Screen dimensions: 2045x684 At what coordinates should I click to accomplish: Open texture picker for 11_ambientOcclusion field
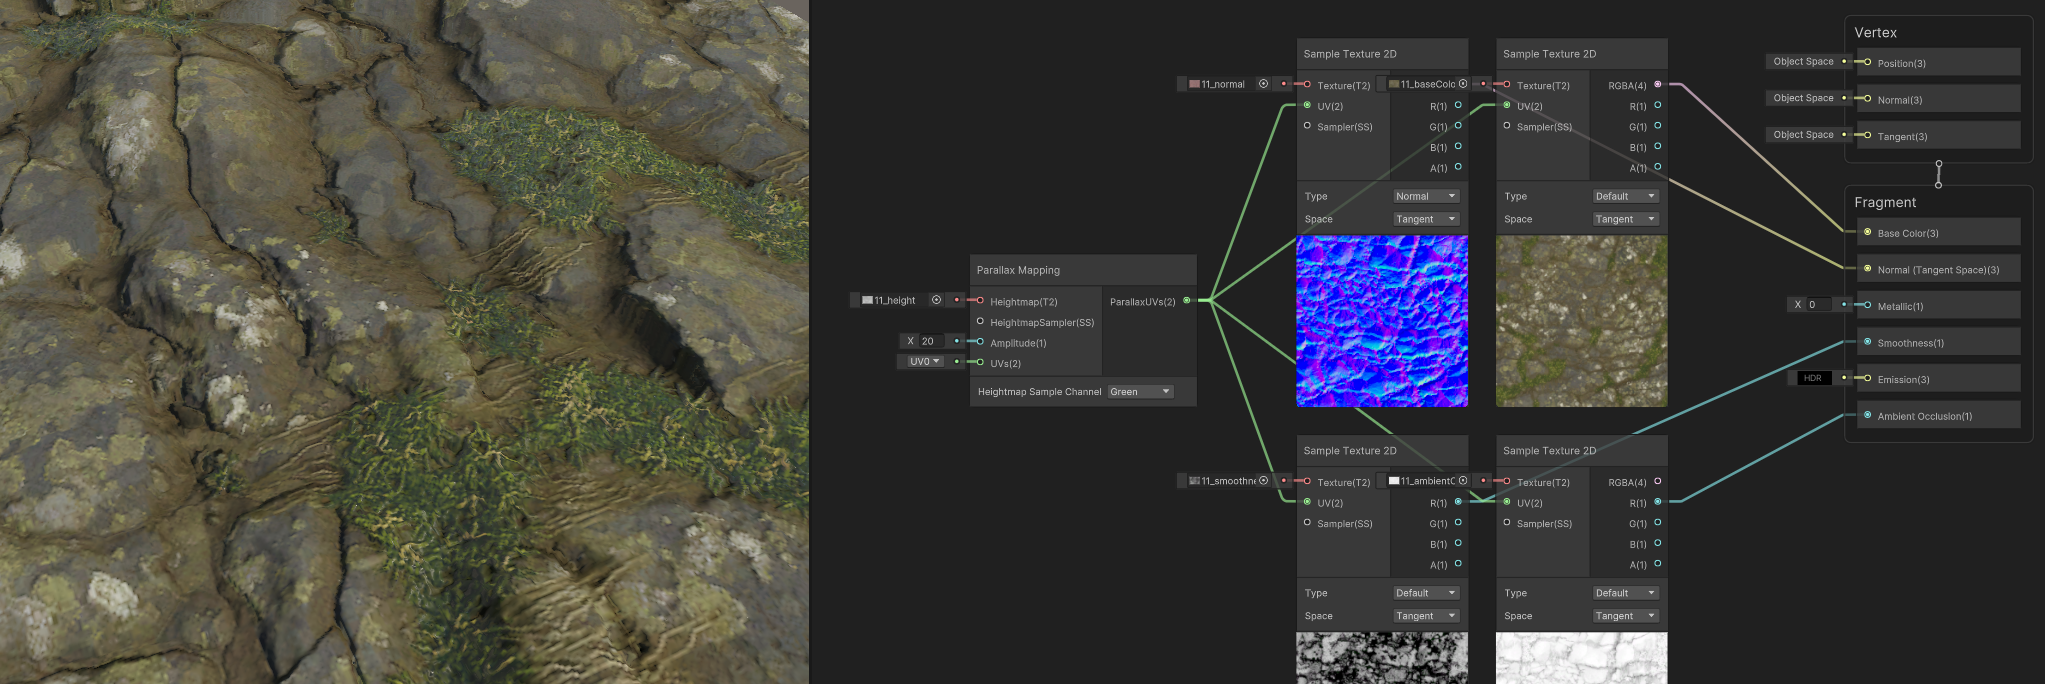(x=1463, y=481)
